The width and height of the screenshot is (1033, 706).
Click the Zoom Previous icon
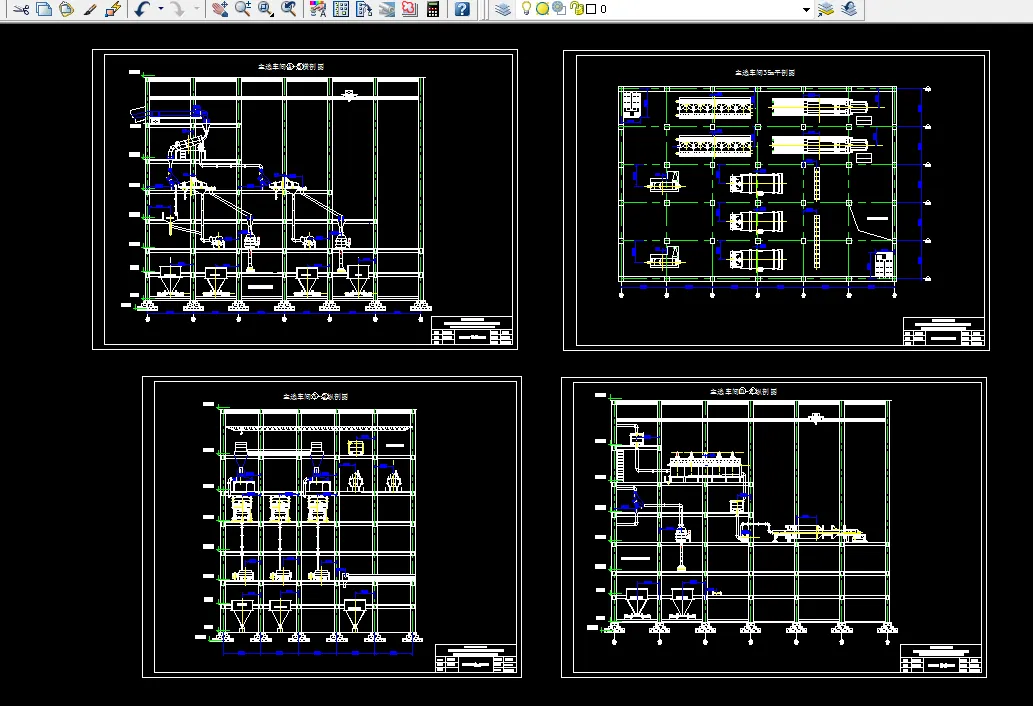(288, 9)
